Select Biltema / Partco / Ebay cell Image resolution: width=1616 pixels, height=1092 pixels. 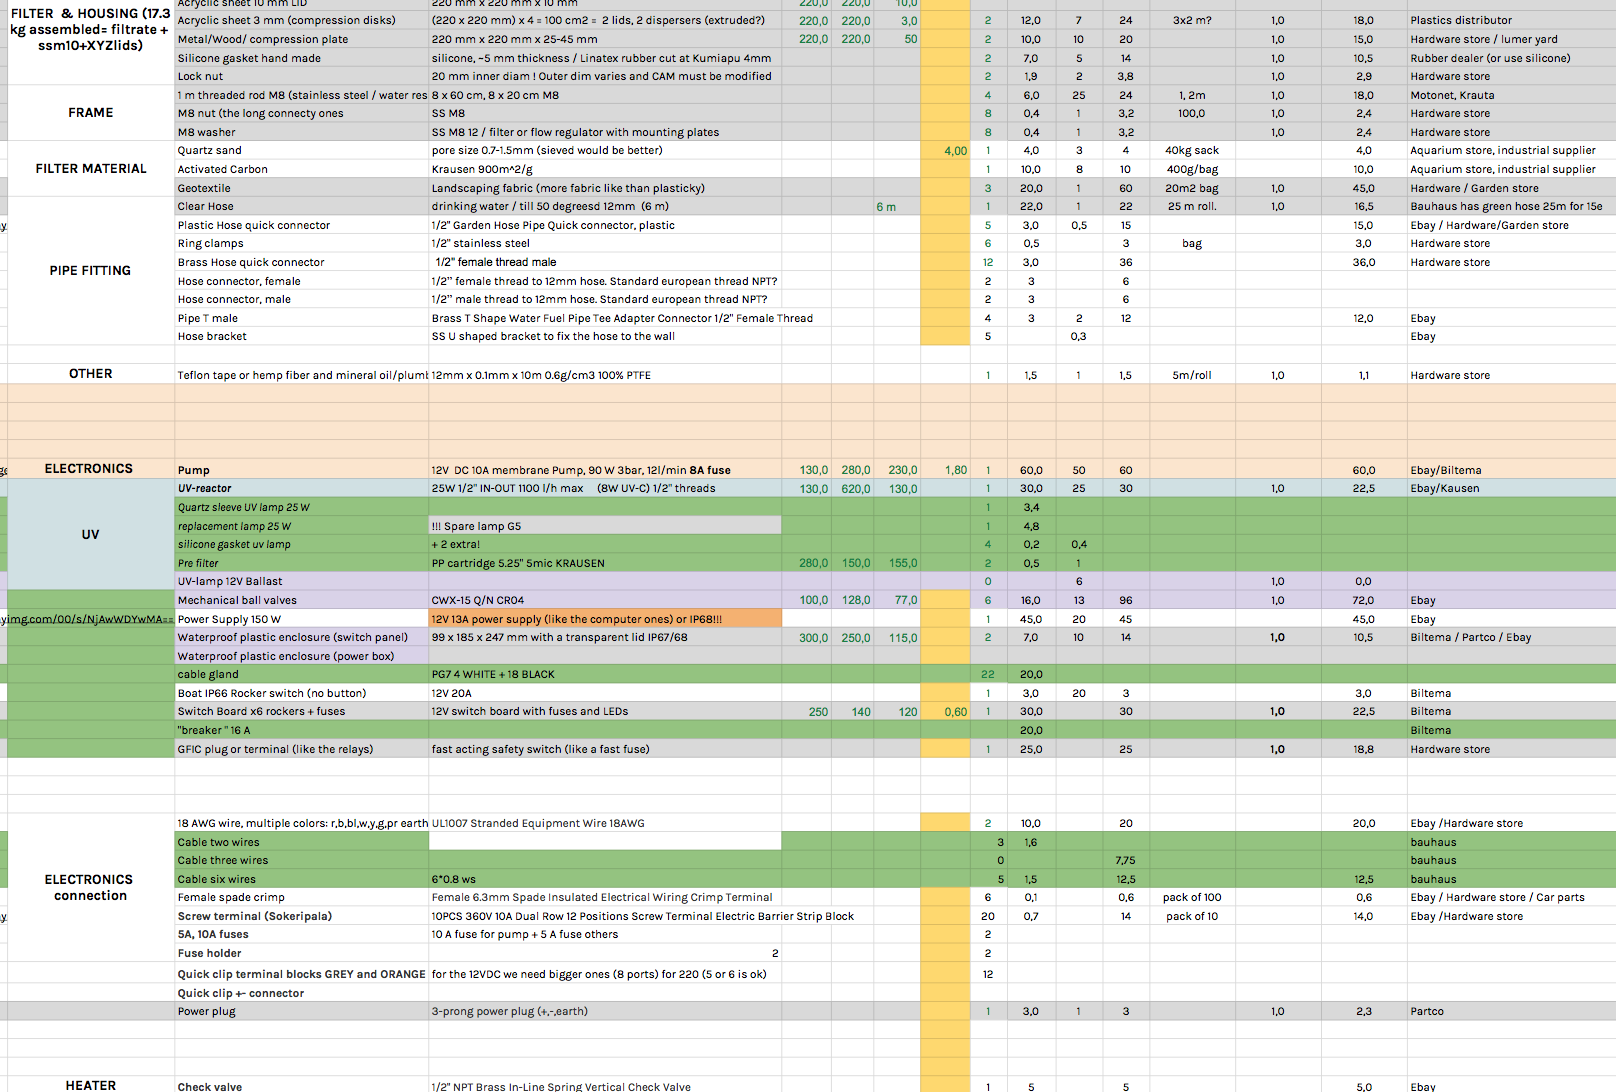(1511, 638)
